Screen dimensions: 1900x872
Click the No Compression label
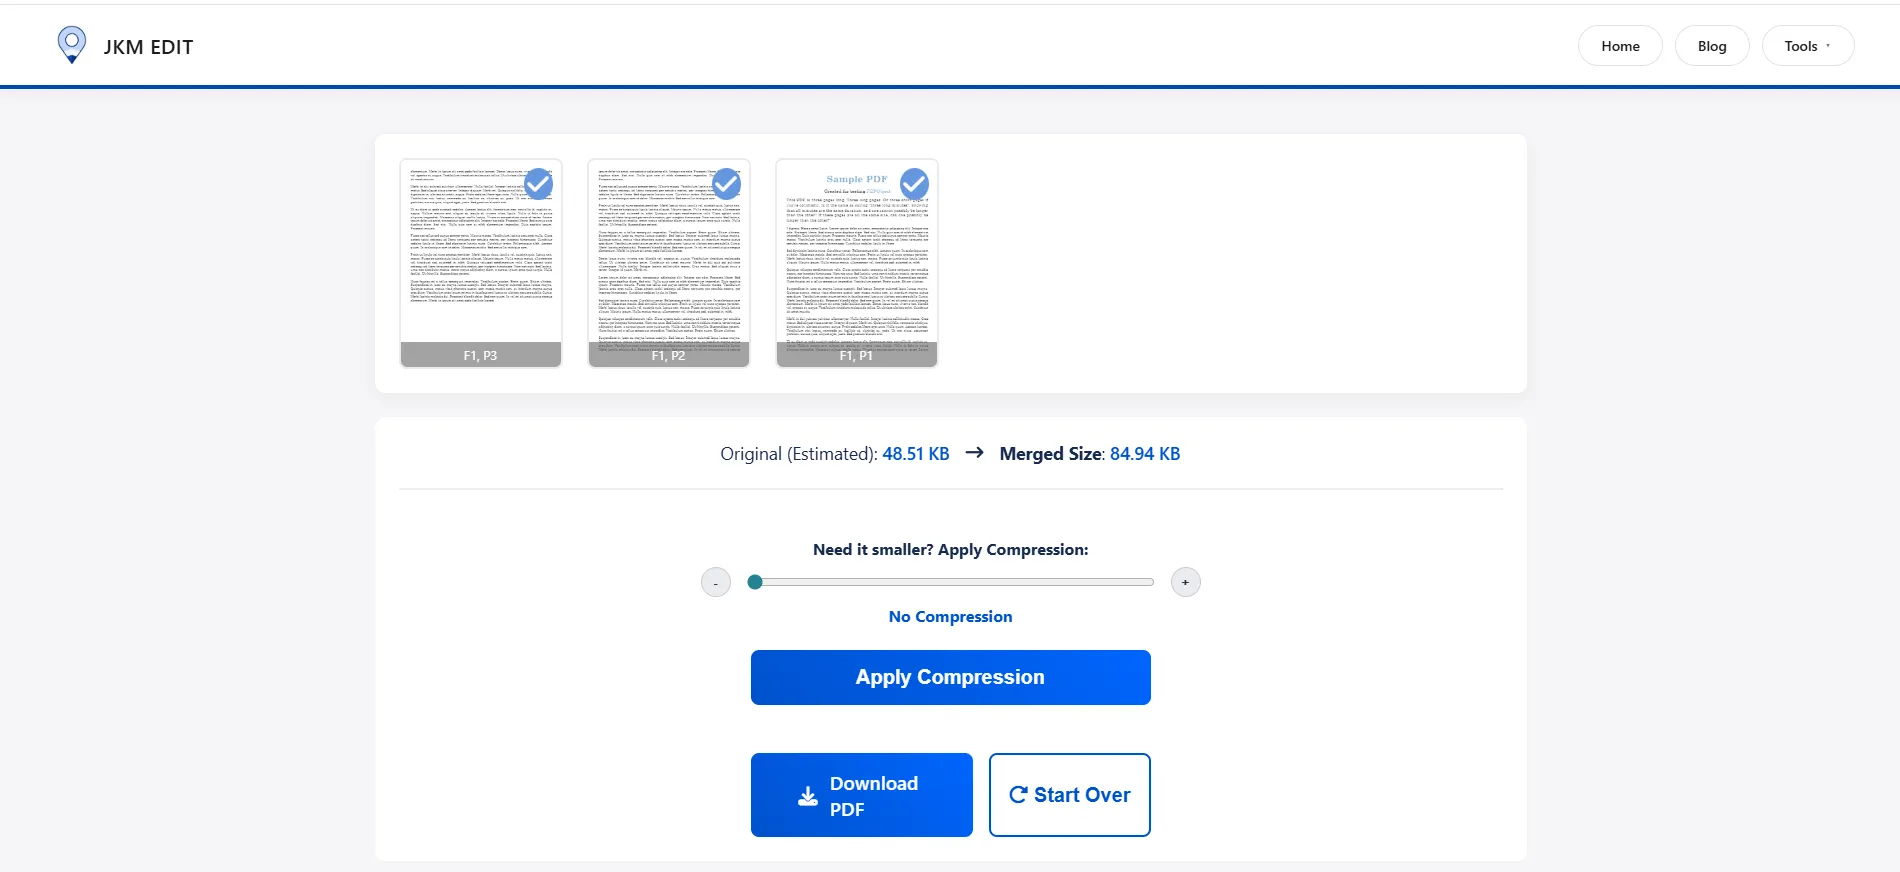tap(951, 617)
